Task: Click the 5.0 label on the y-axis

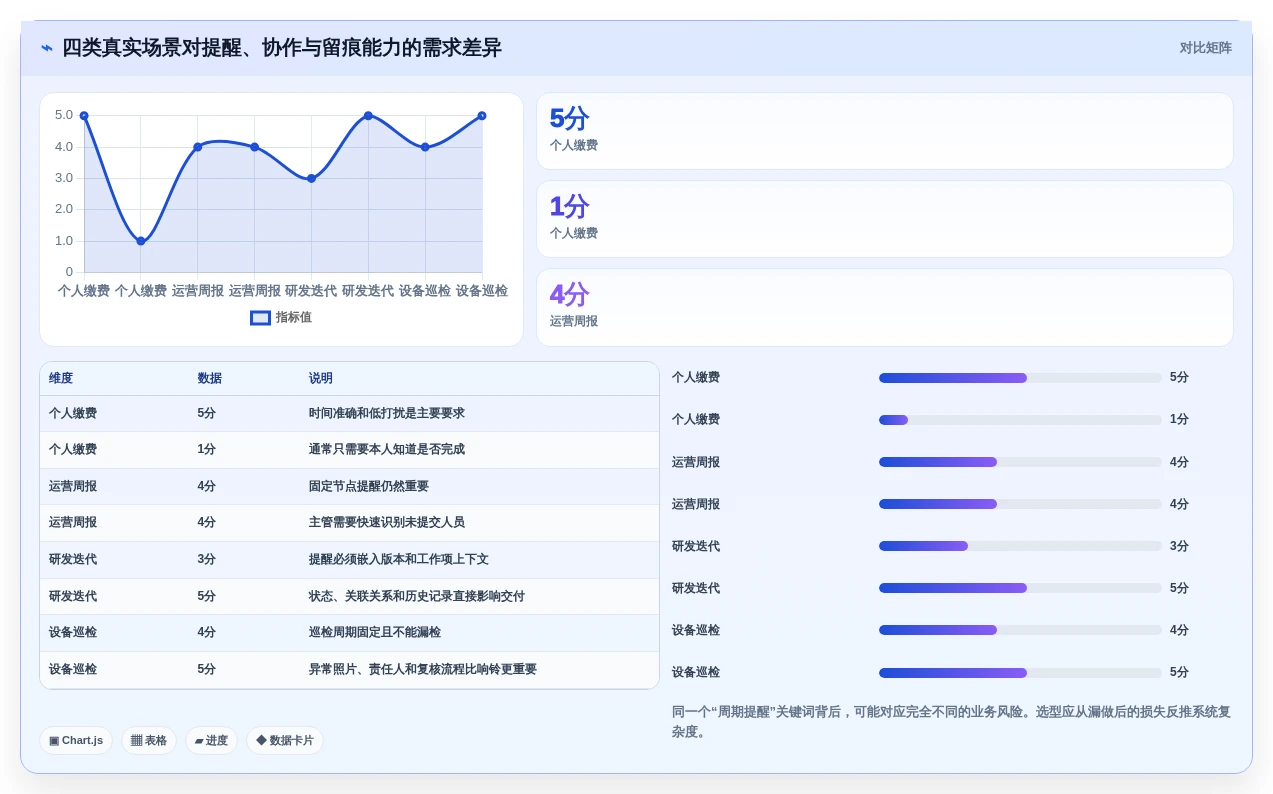Action: 64,115
